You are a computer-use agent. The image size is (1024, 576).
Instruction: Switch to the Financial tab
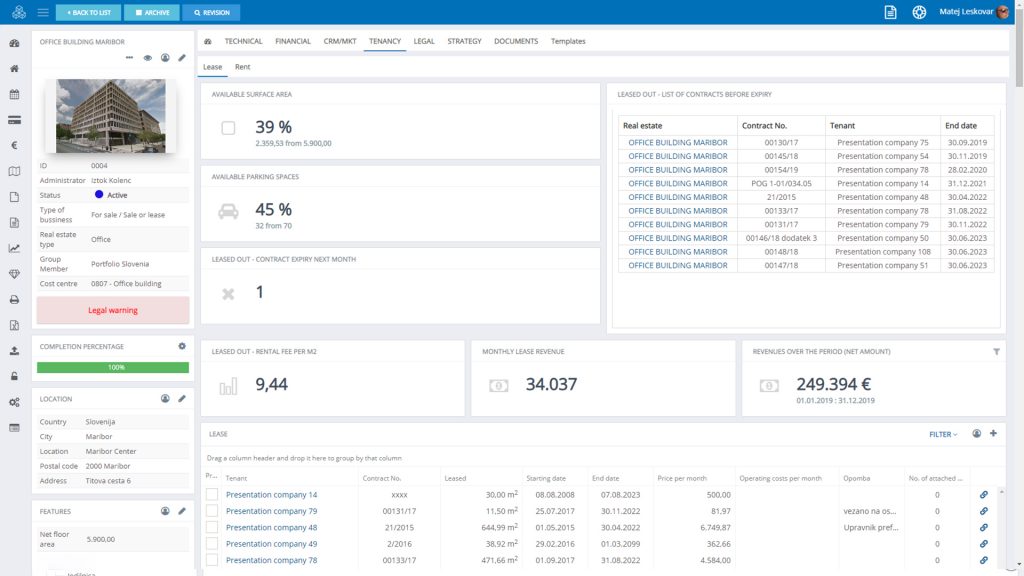click(293, 41)
